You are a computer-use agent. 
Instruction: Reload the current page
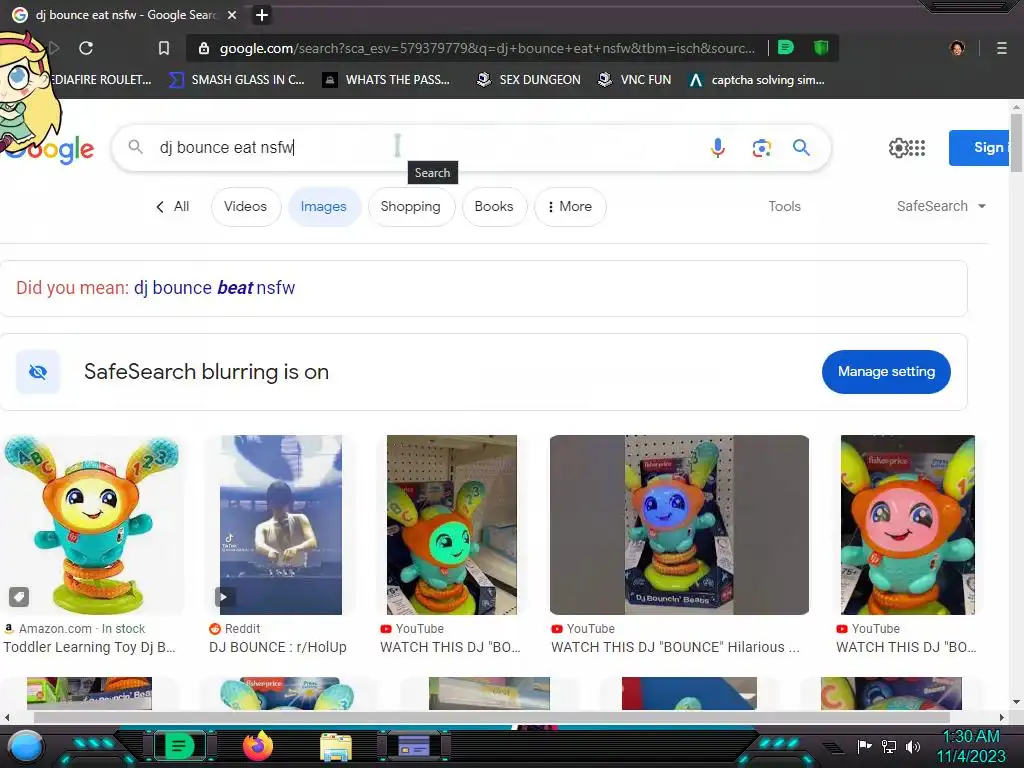[x=86, y=48]
